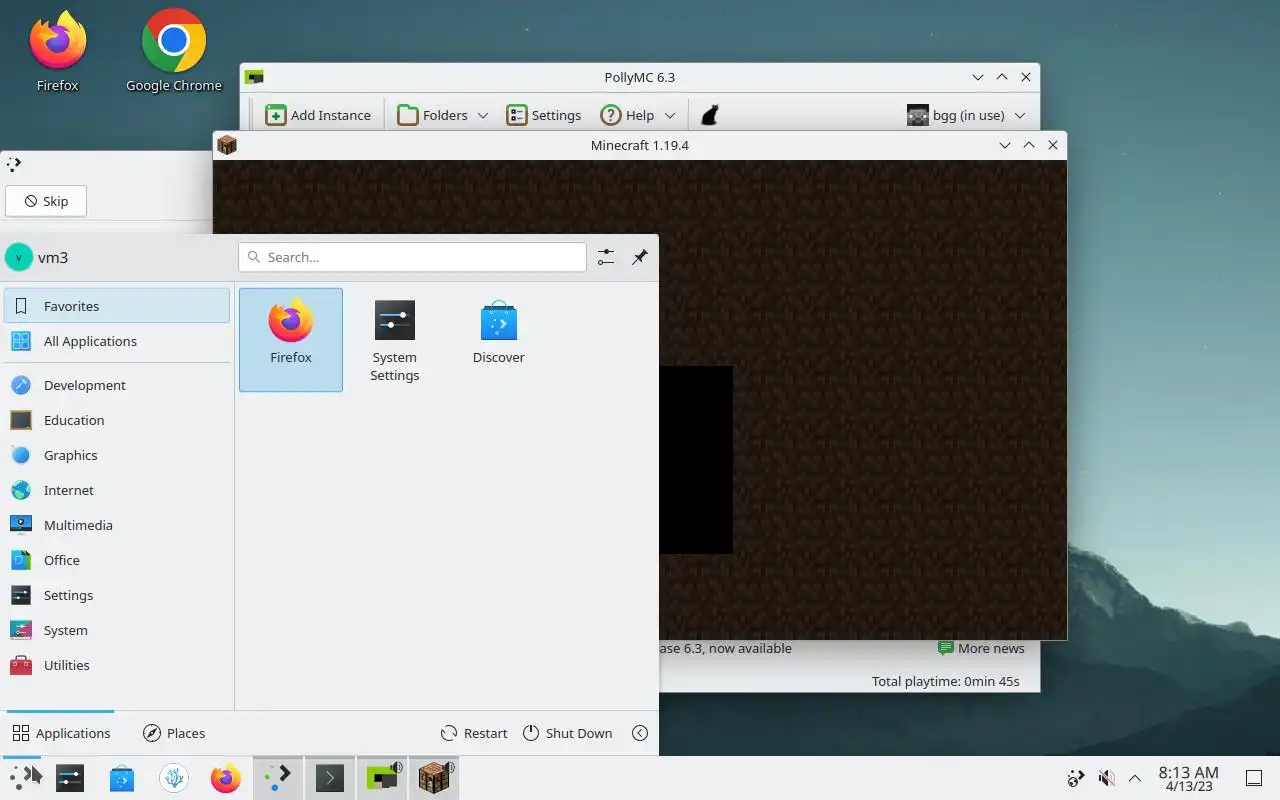Viewport: 1280px width, 800px height.
Task: Click the Shut Down button
Action: click(x=567, y=733)
